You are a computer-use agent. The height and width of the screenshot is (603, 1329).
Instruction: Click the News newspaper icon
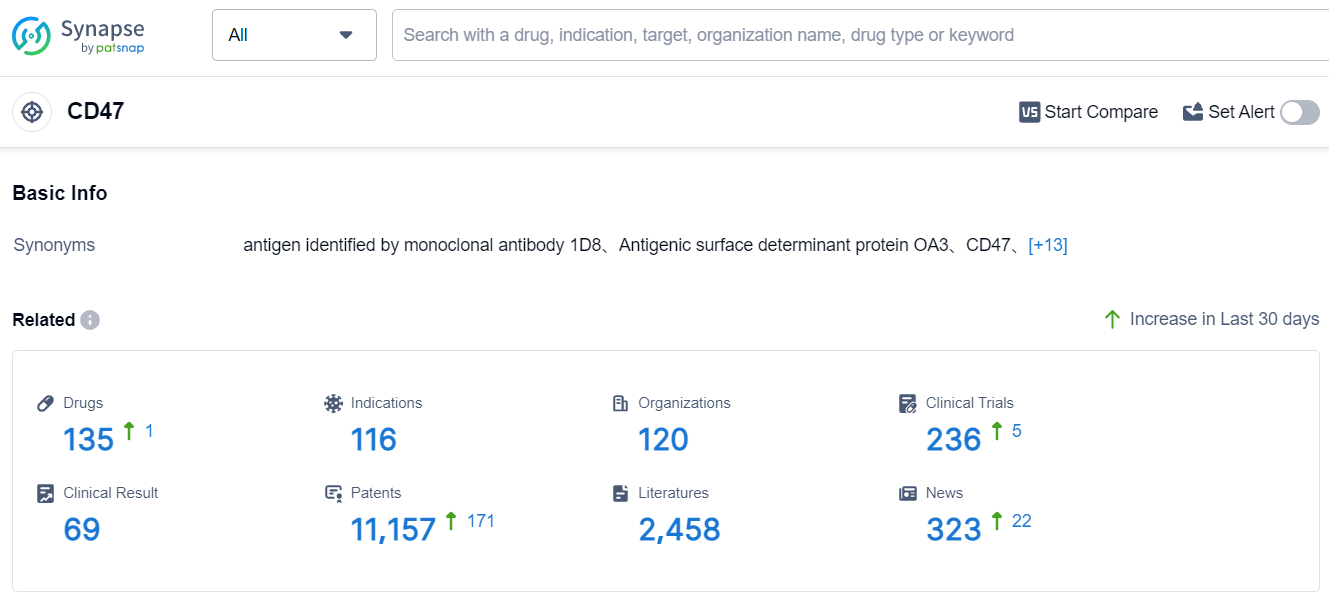click(908, 493)
